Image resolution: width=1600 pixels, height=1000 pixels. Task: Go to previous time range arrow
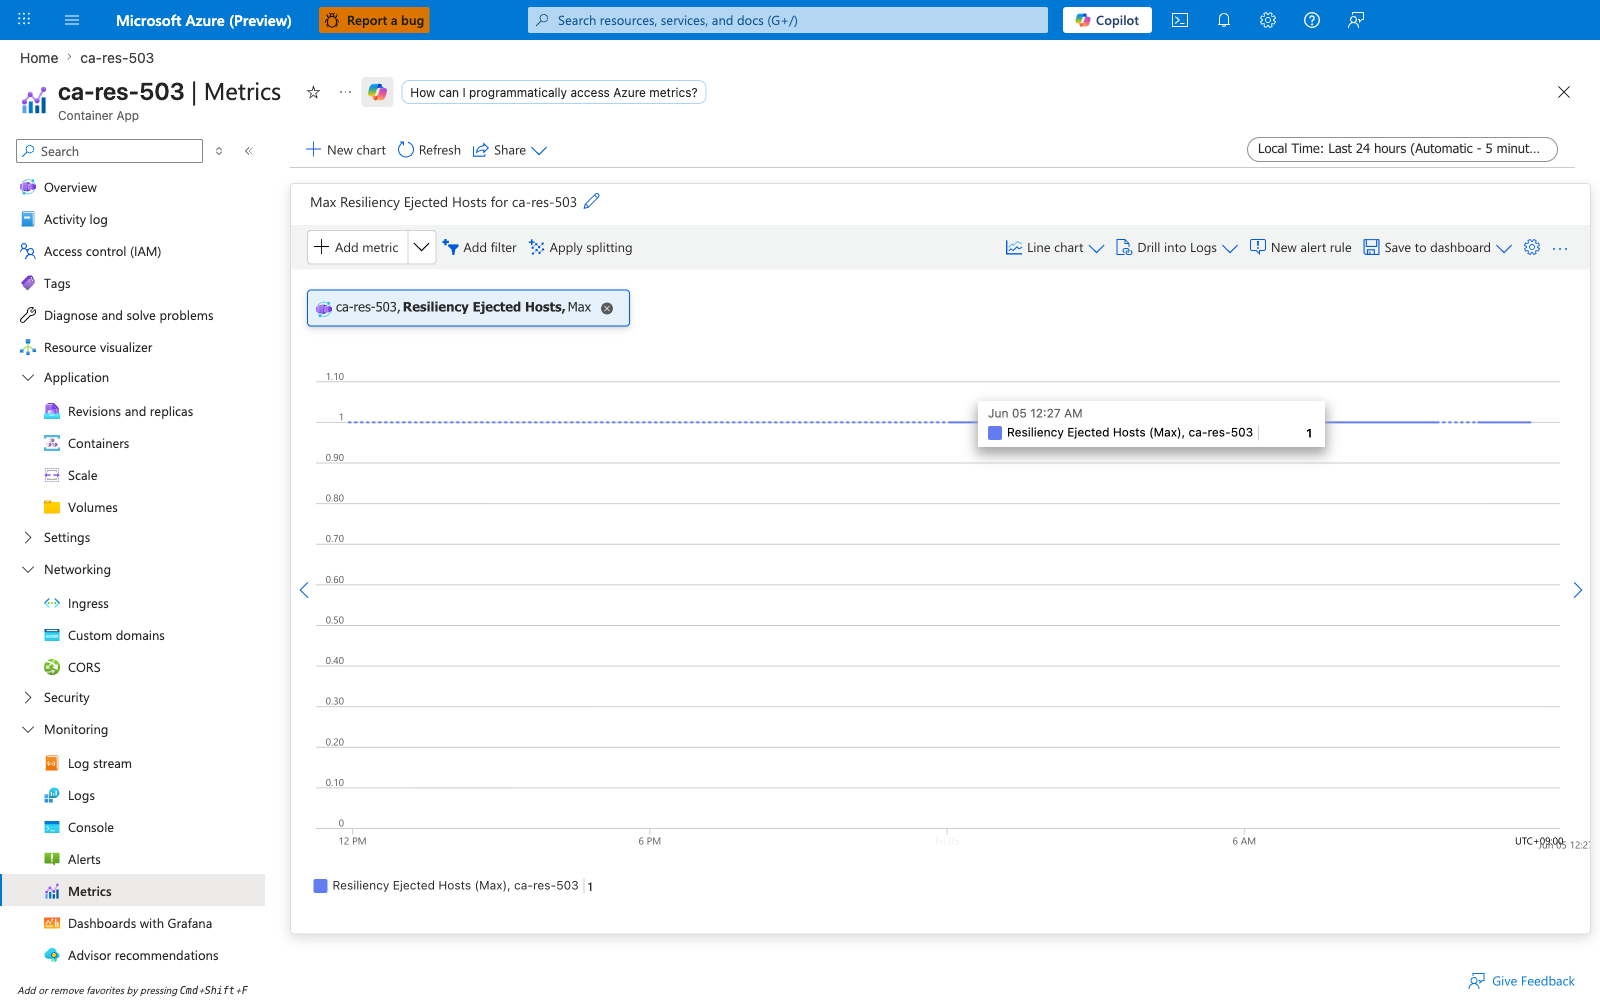point(304,590)
